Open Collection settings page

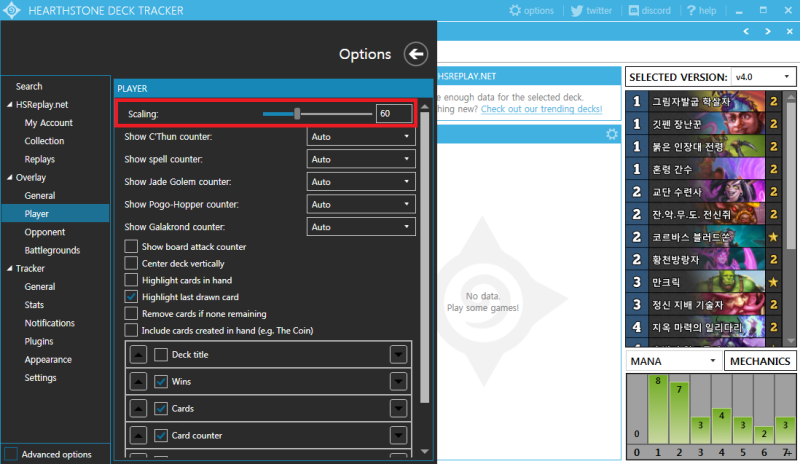click(x=44, y=141)
